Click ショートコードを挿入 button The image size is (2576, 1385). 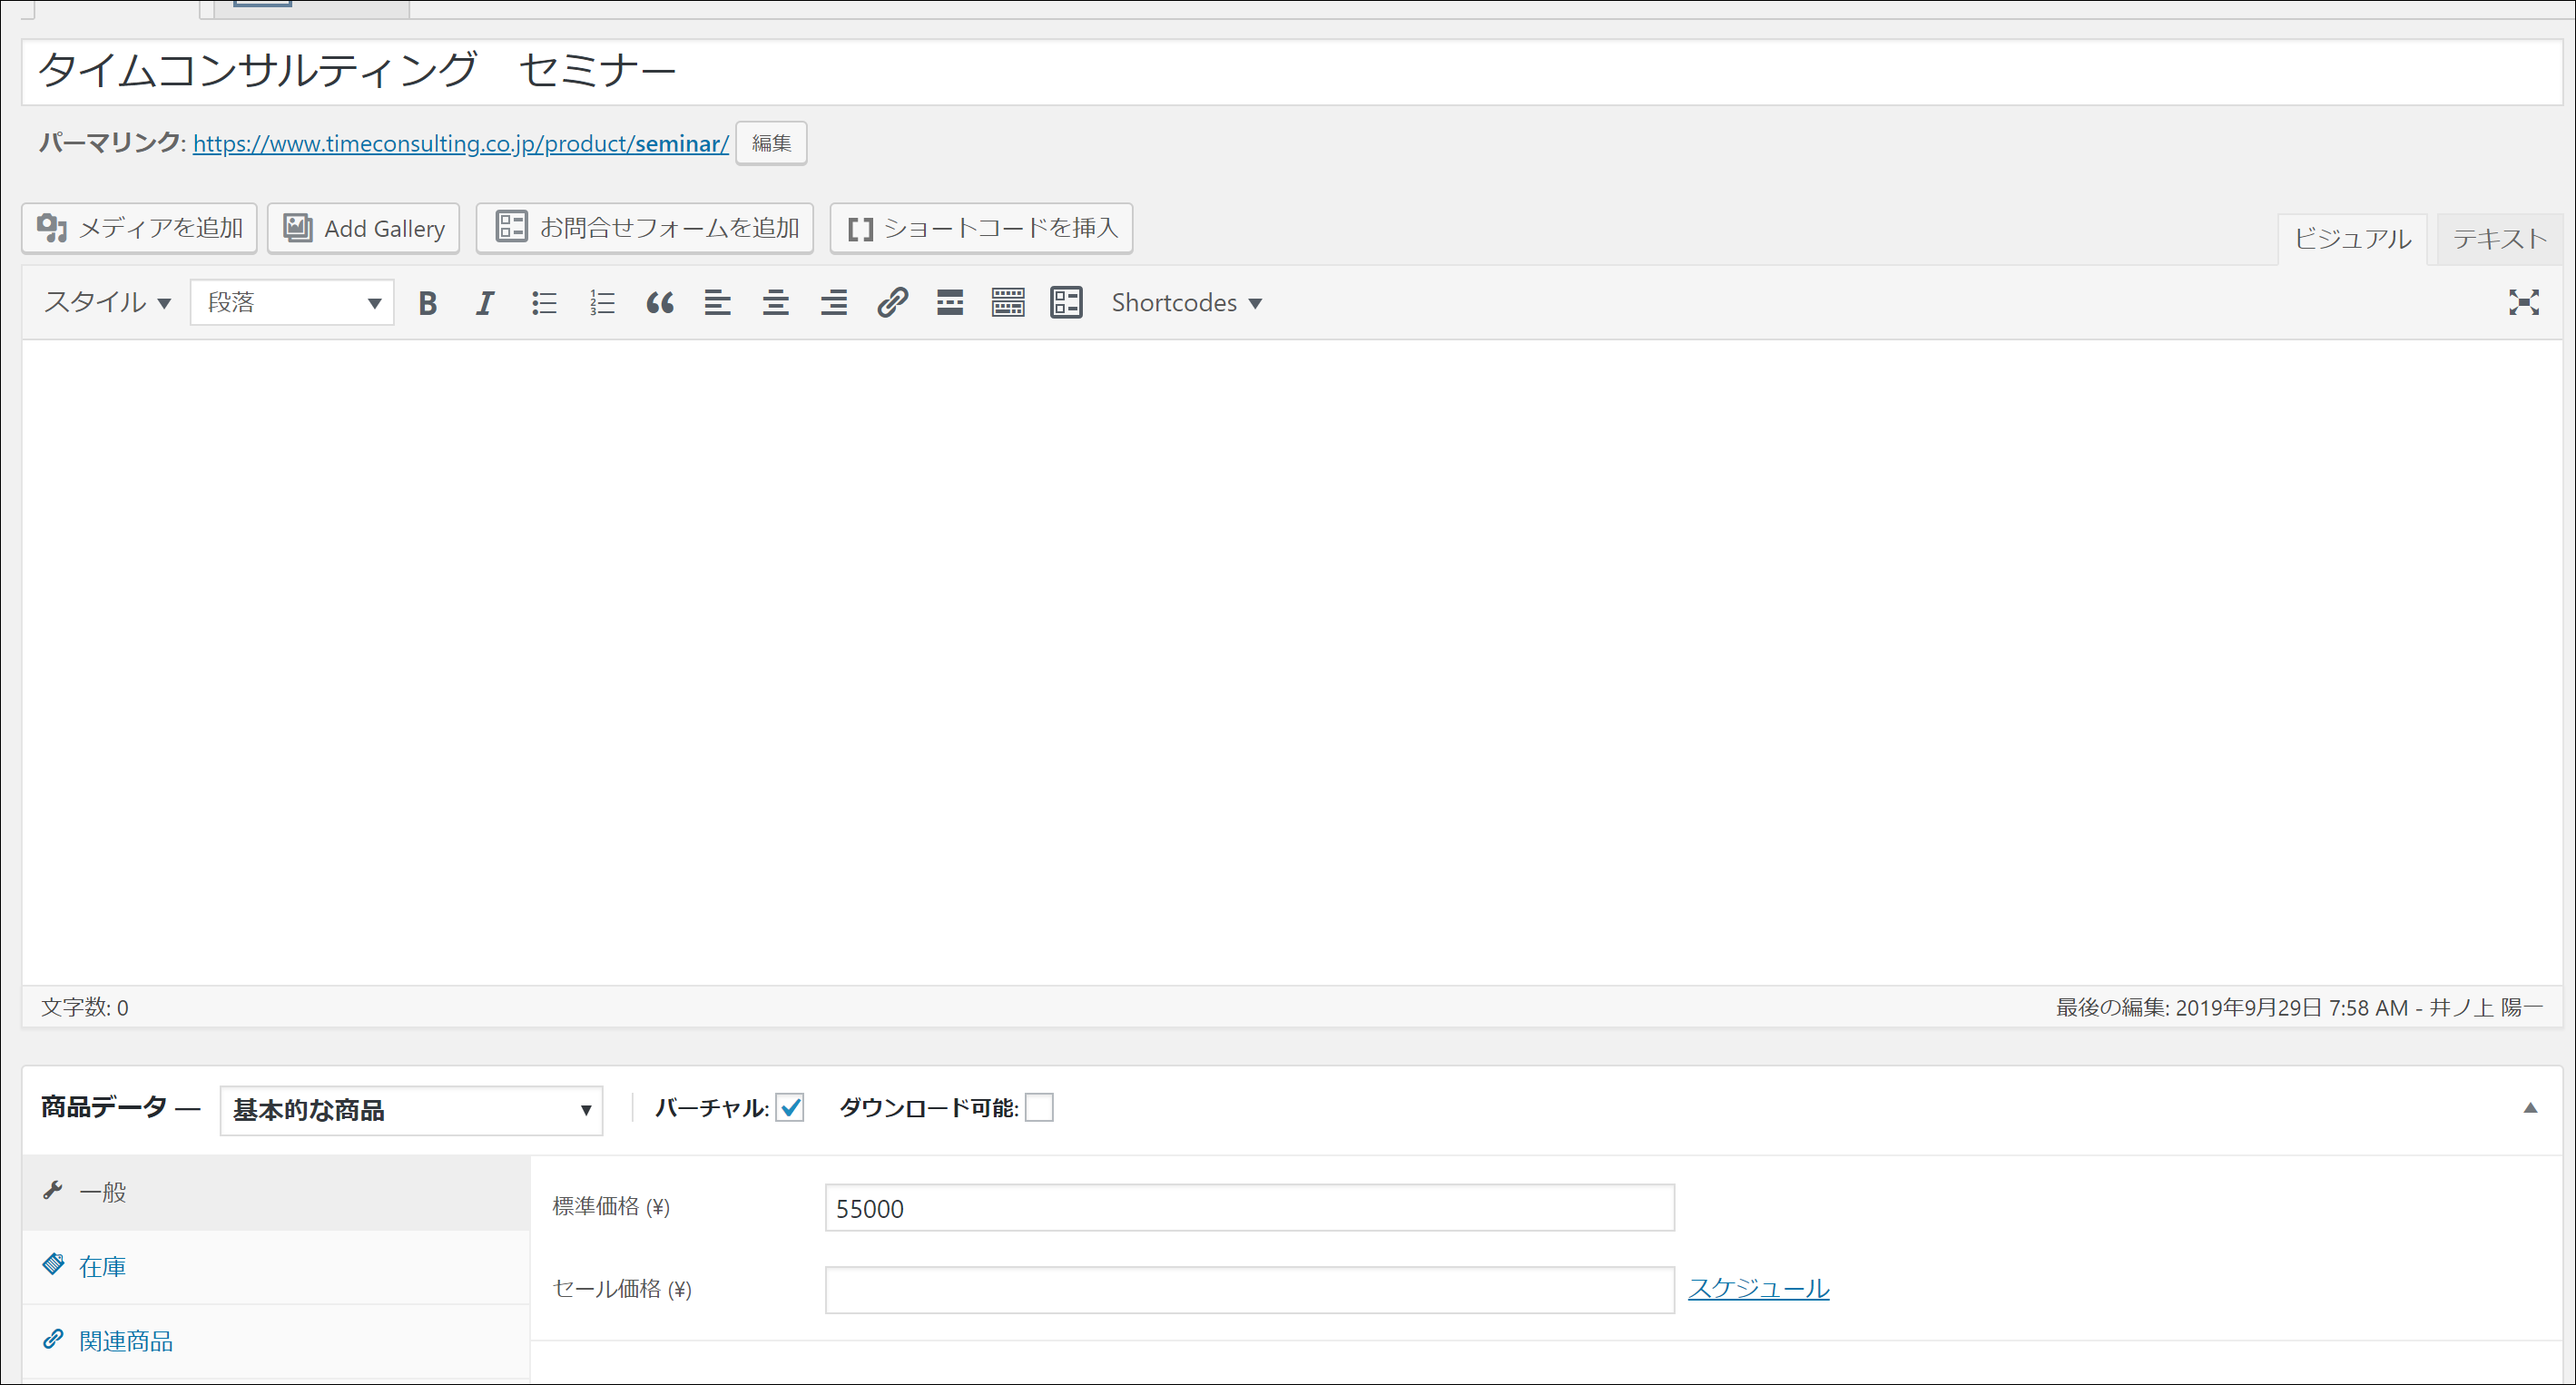click(x=981, y=228)
